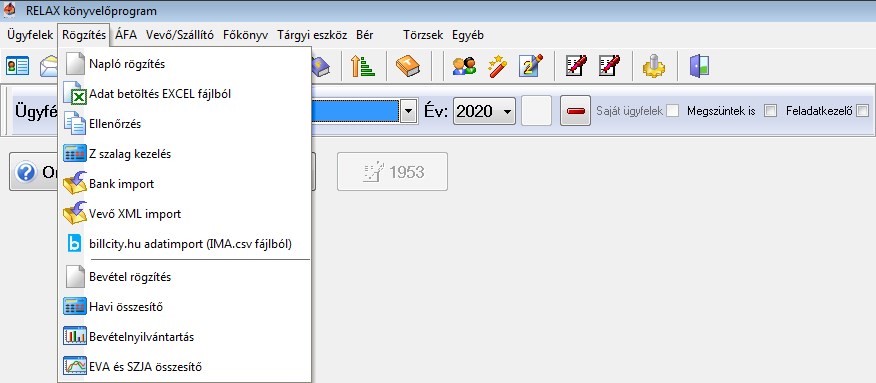Enable the Megszüntek is checkbox
This screenshot has height=383, width=876.
(x=770, y=111)
